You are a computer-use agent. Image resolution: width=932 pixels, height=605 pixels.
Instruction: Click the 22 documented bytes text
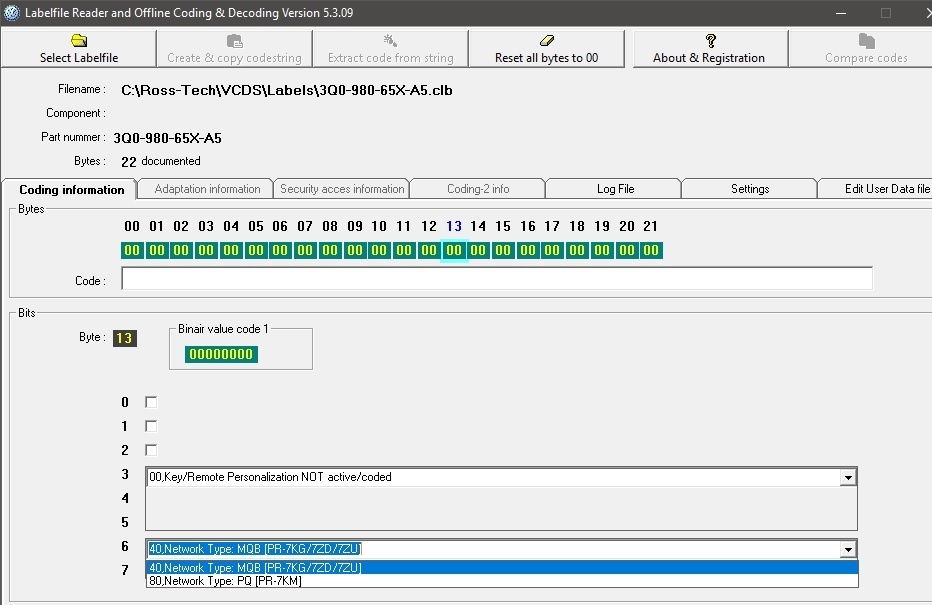[x=160, y=162]
